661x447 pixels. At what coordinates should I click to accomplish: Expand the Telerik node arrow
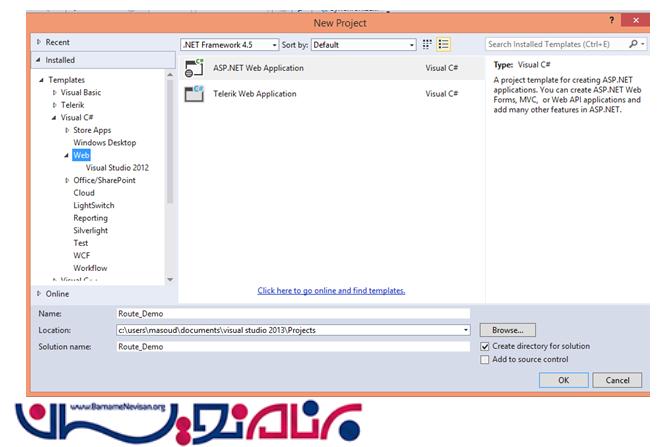pyautogui.click(x=54, y=105)
